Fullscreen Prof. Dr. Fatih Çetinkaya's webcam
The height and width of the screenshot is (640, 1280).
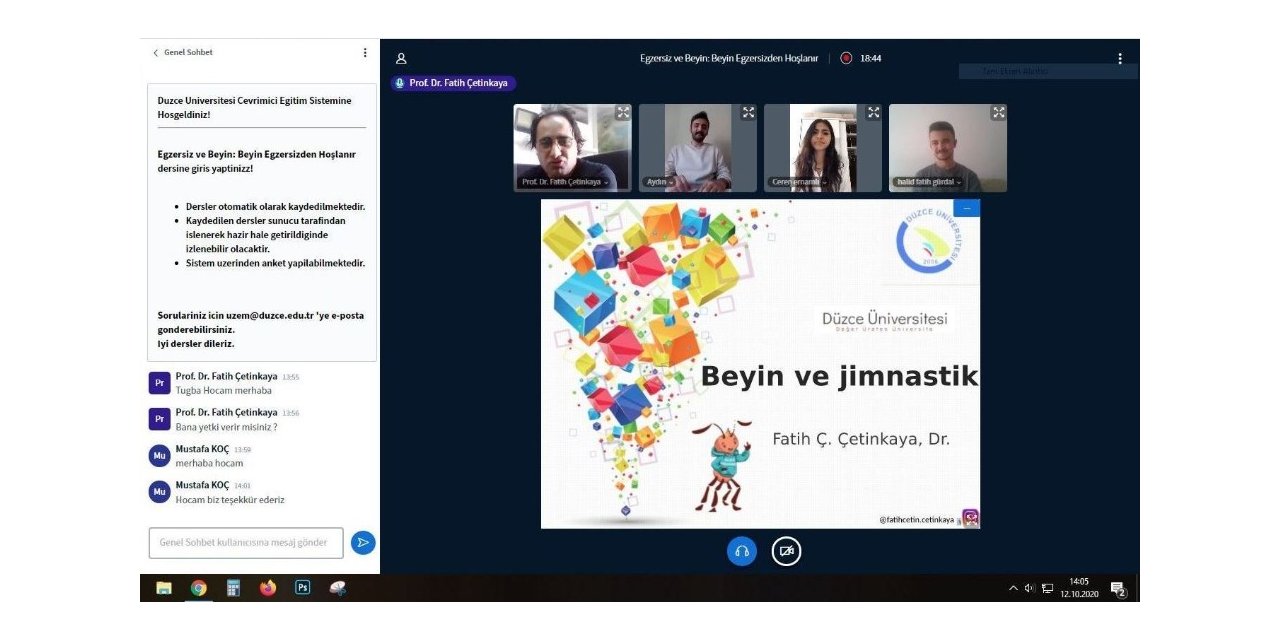pyautogui.click(x=623, y=113)
